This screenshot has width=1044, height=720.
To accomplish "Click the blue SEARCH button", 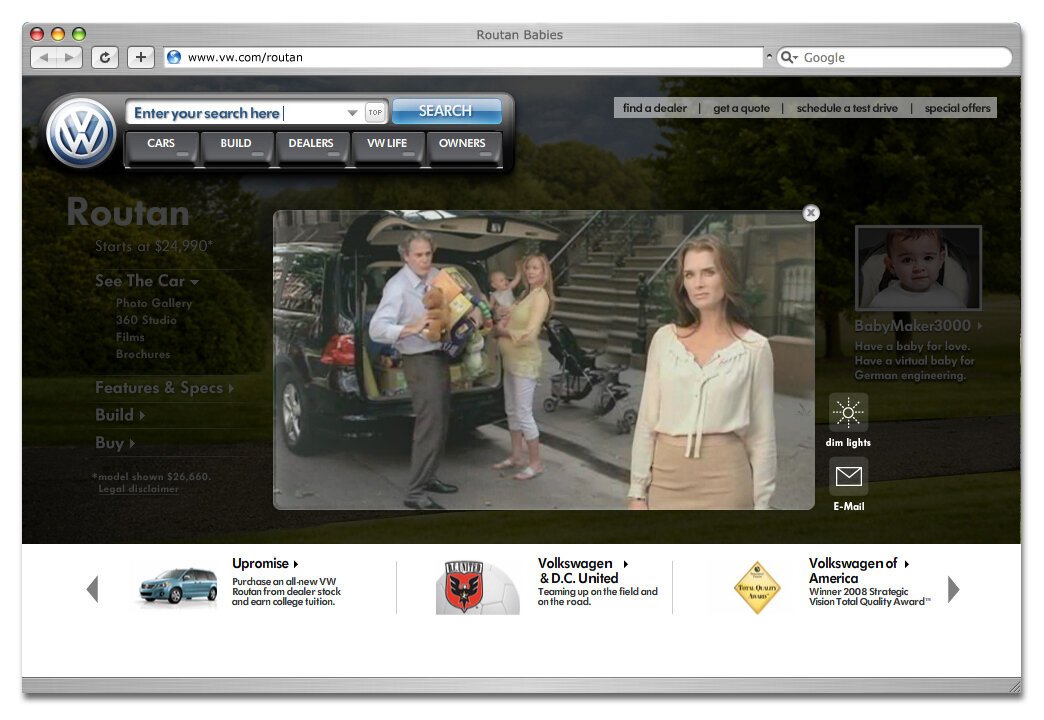I will (x=446, y=111).
